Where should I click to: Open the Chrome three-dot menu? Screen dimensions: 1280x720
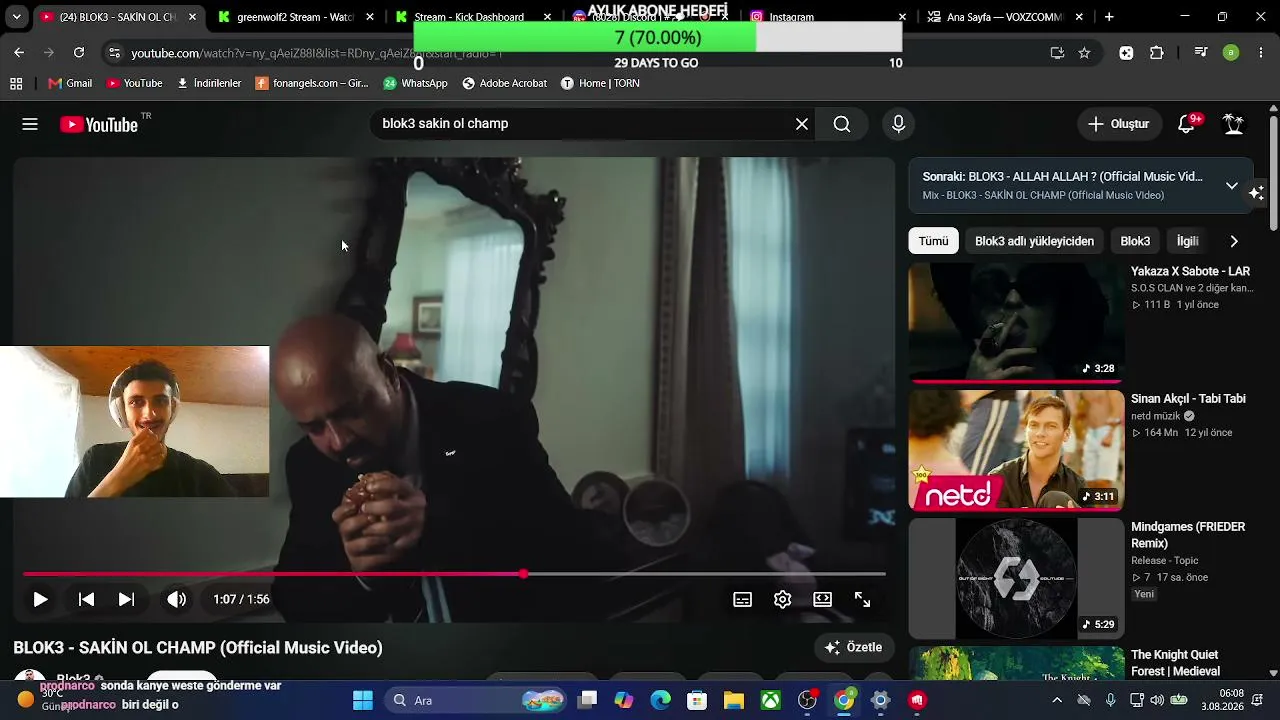1260,53
